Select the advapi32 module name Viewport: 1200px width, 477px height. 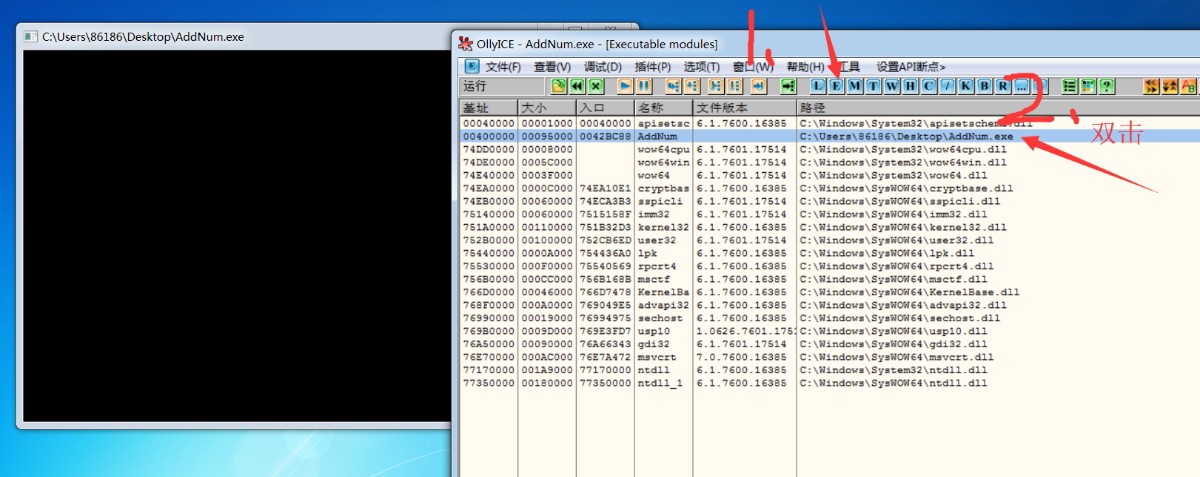664,305
